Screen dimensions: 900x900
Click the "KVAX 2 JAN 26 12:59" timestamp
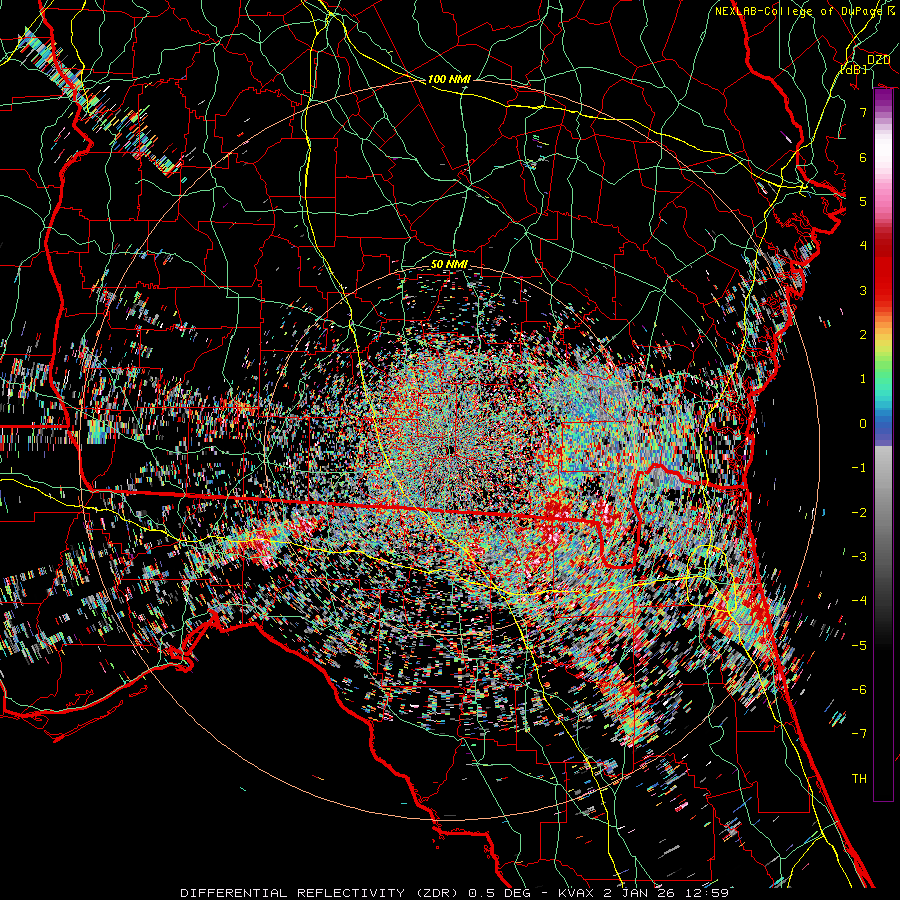[x=643, y=893]
